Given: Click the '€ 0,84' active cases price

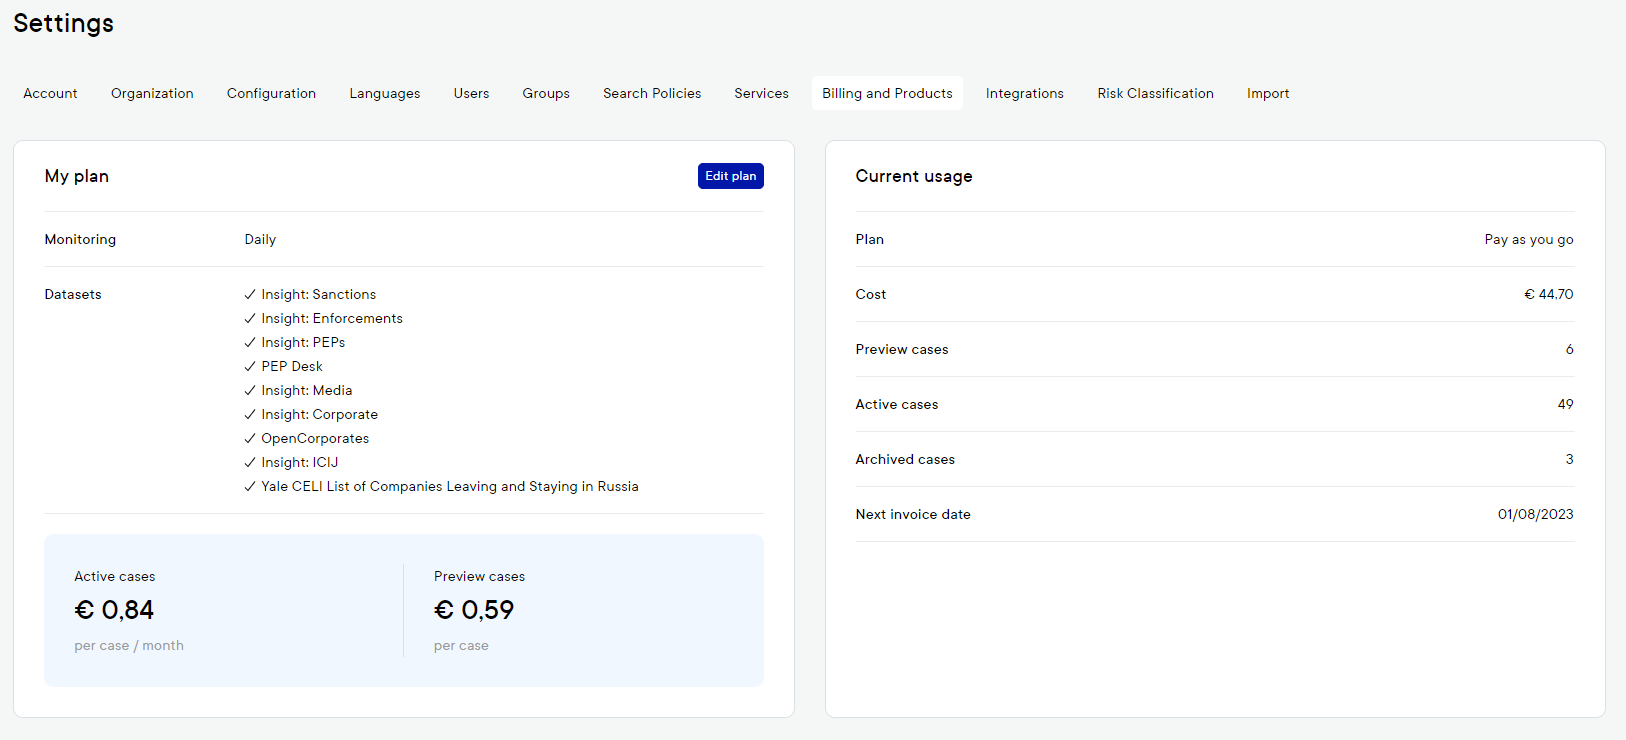Looking at the screenshot, I should [x=114, y=610].
